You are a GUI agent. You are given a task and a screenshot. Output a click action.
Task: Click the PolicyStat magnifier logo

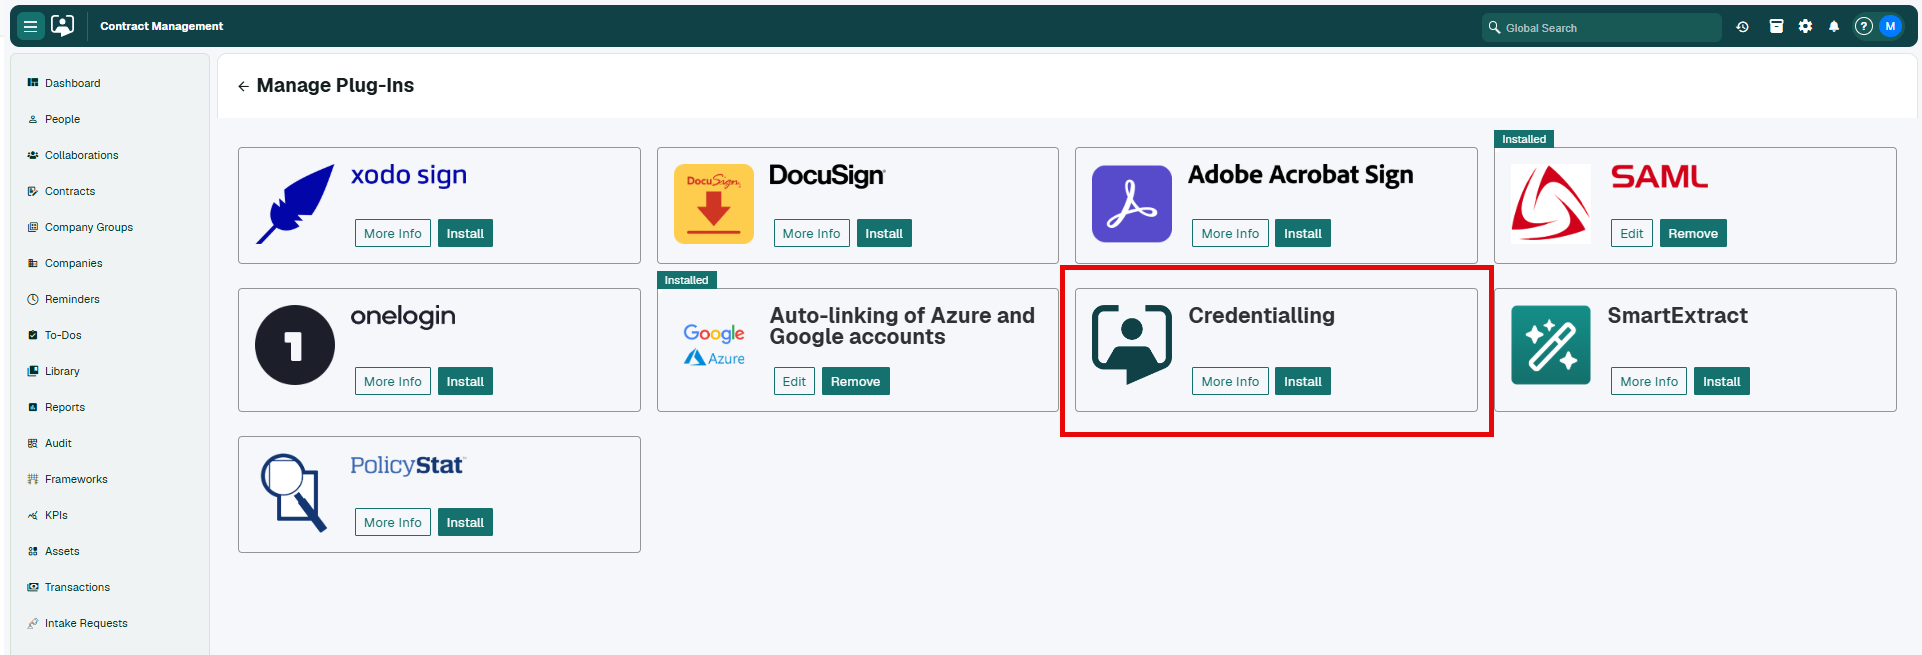[295, 492]
